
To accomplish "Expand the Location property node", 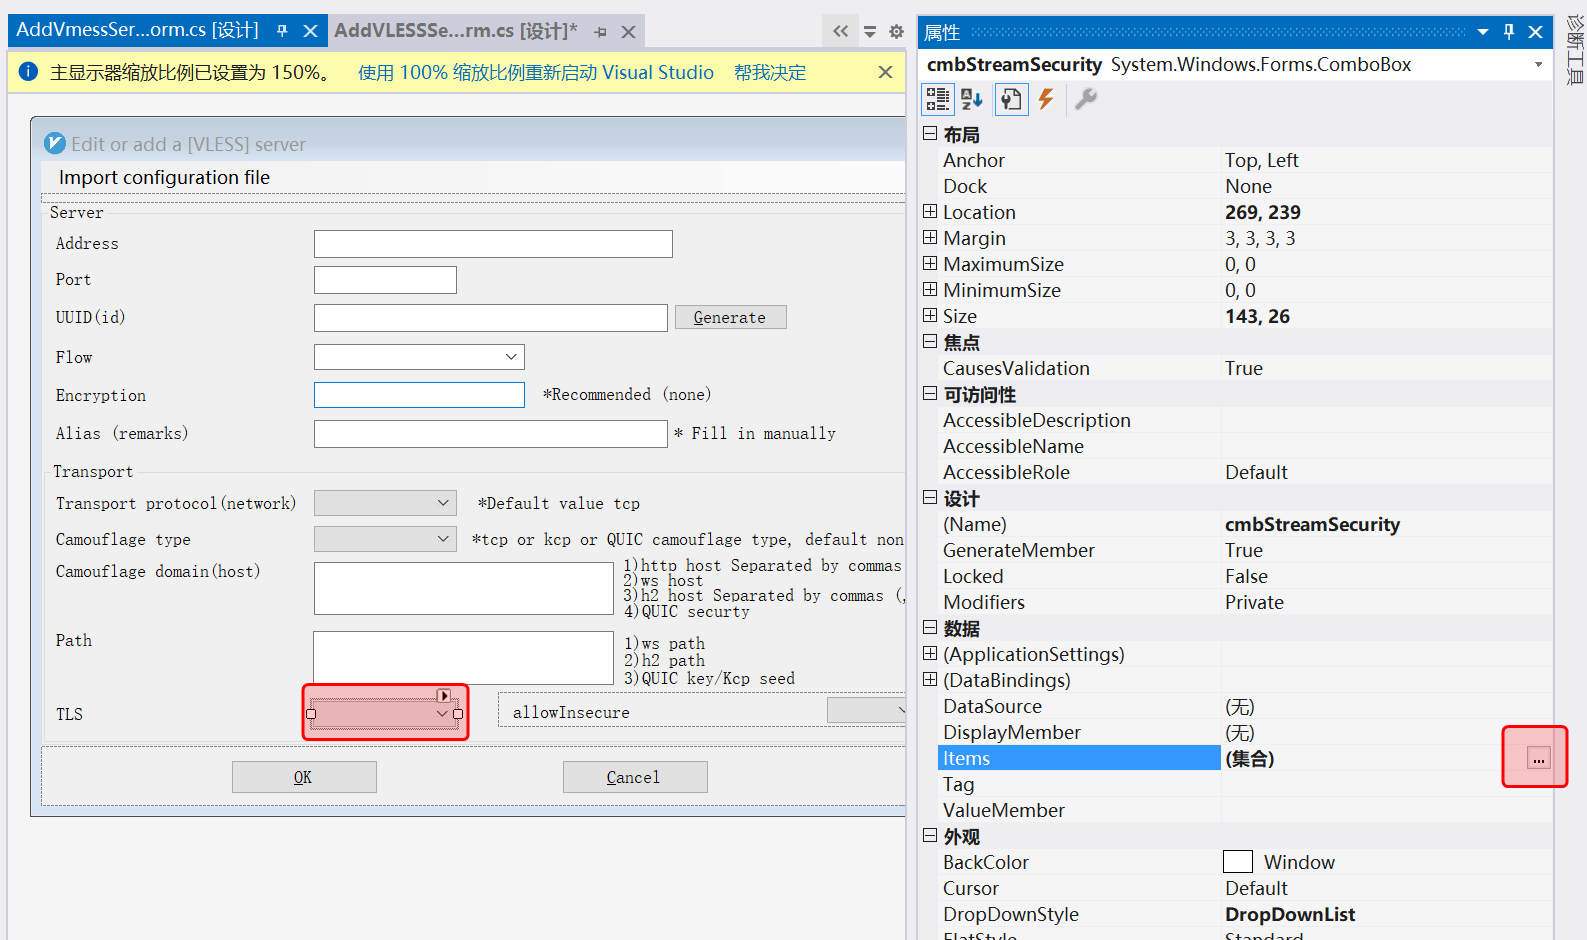I will 930,212.
